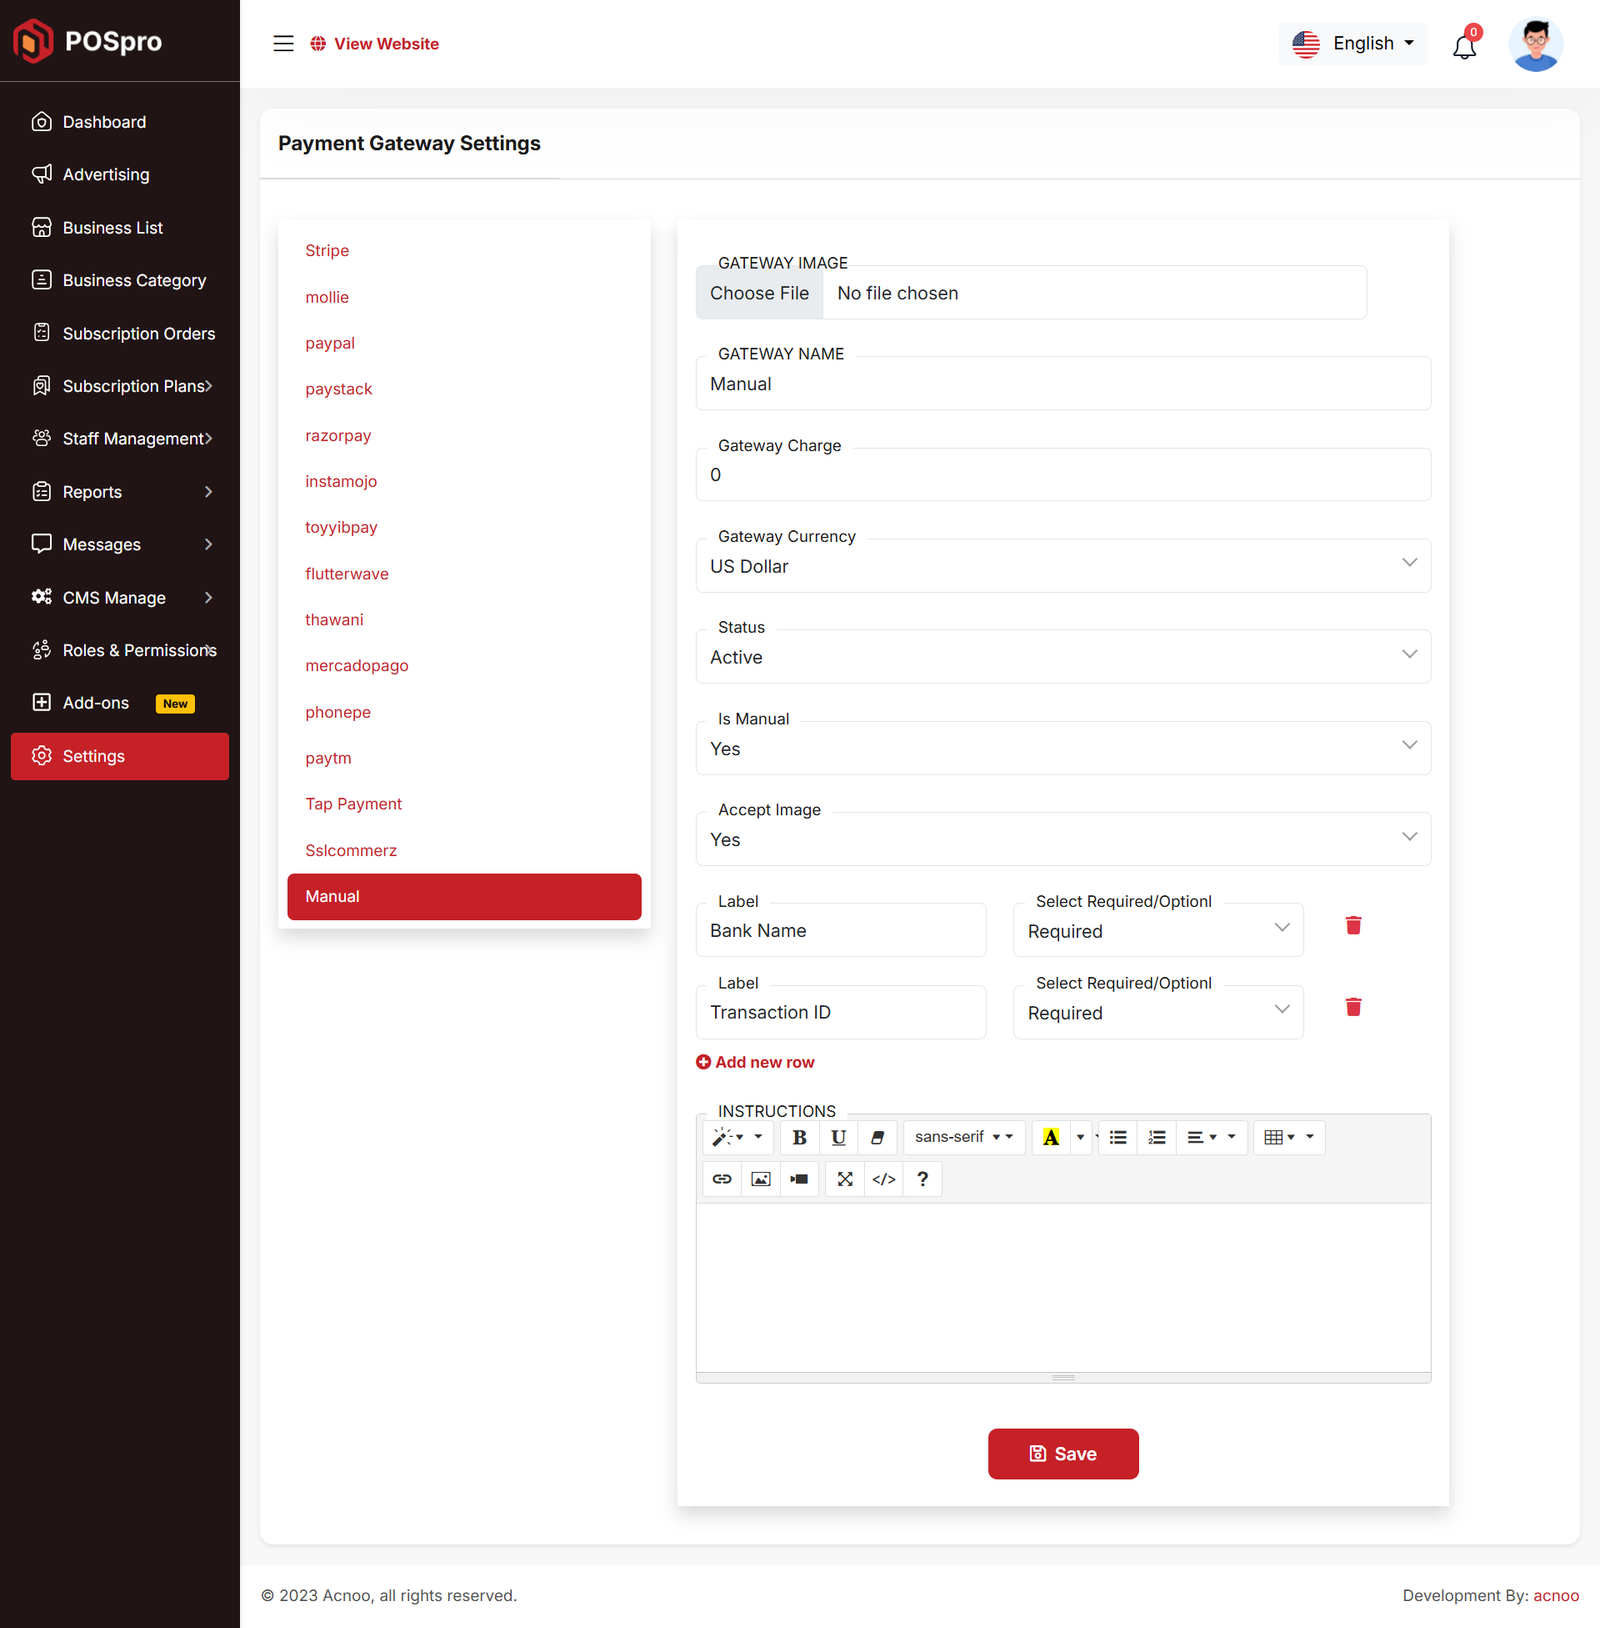Click the yellow highlight color button
The image size is (1600, 1628).
point(1051,1137)
